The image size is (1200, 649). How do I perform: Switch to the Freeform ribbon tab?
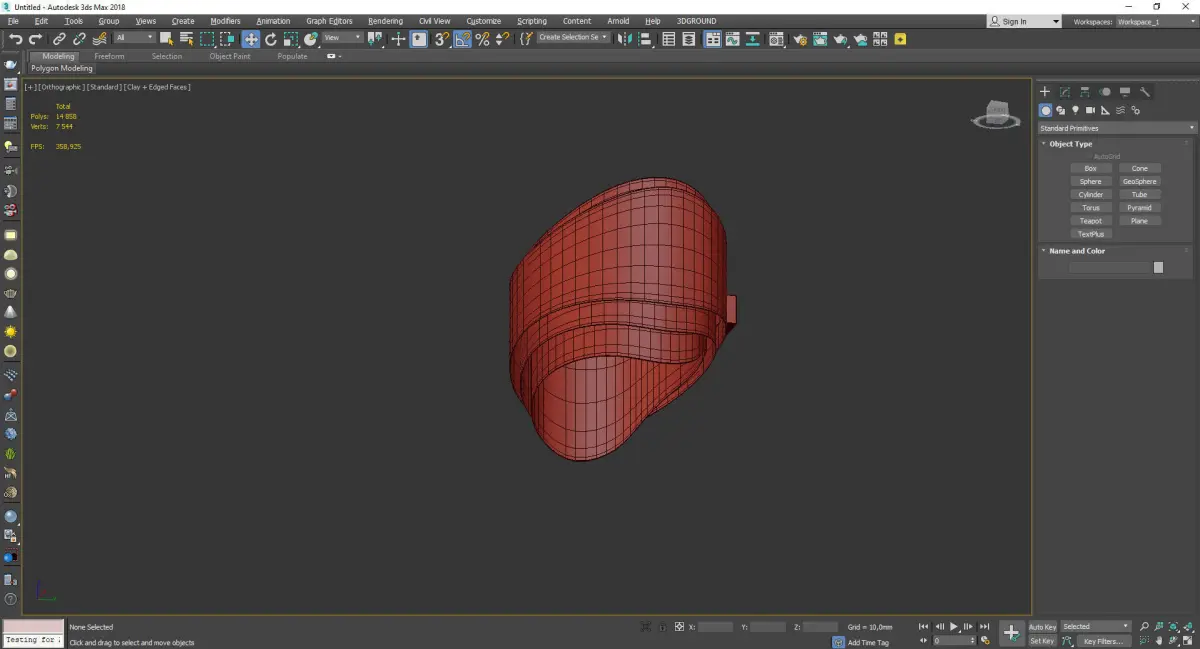point(109,56)
